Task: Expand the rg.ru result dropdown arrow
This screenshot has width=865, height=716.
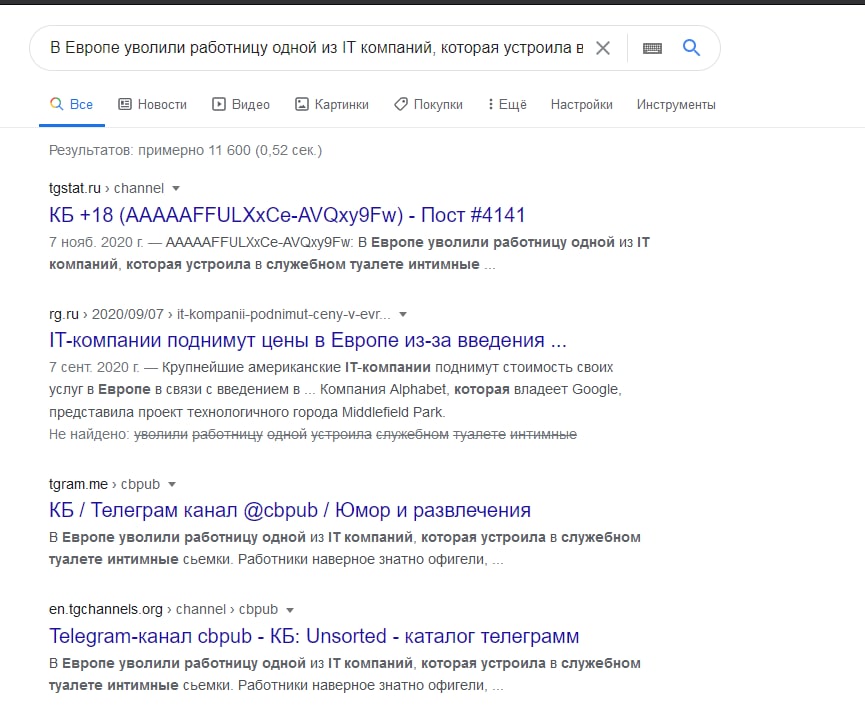Action: pos(403,314)
